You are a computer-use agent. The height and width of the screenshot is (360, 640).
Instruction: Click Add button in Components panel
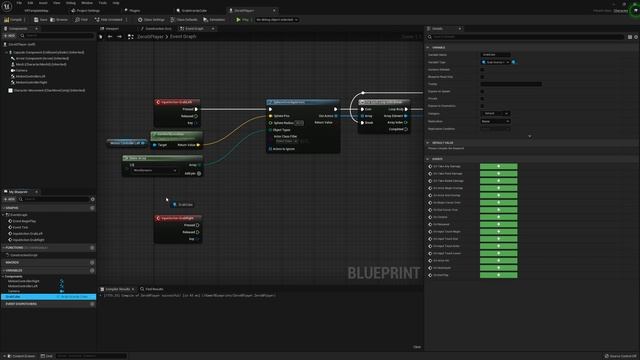[9, 36]
